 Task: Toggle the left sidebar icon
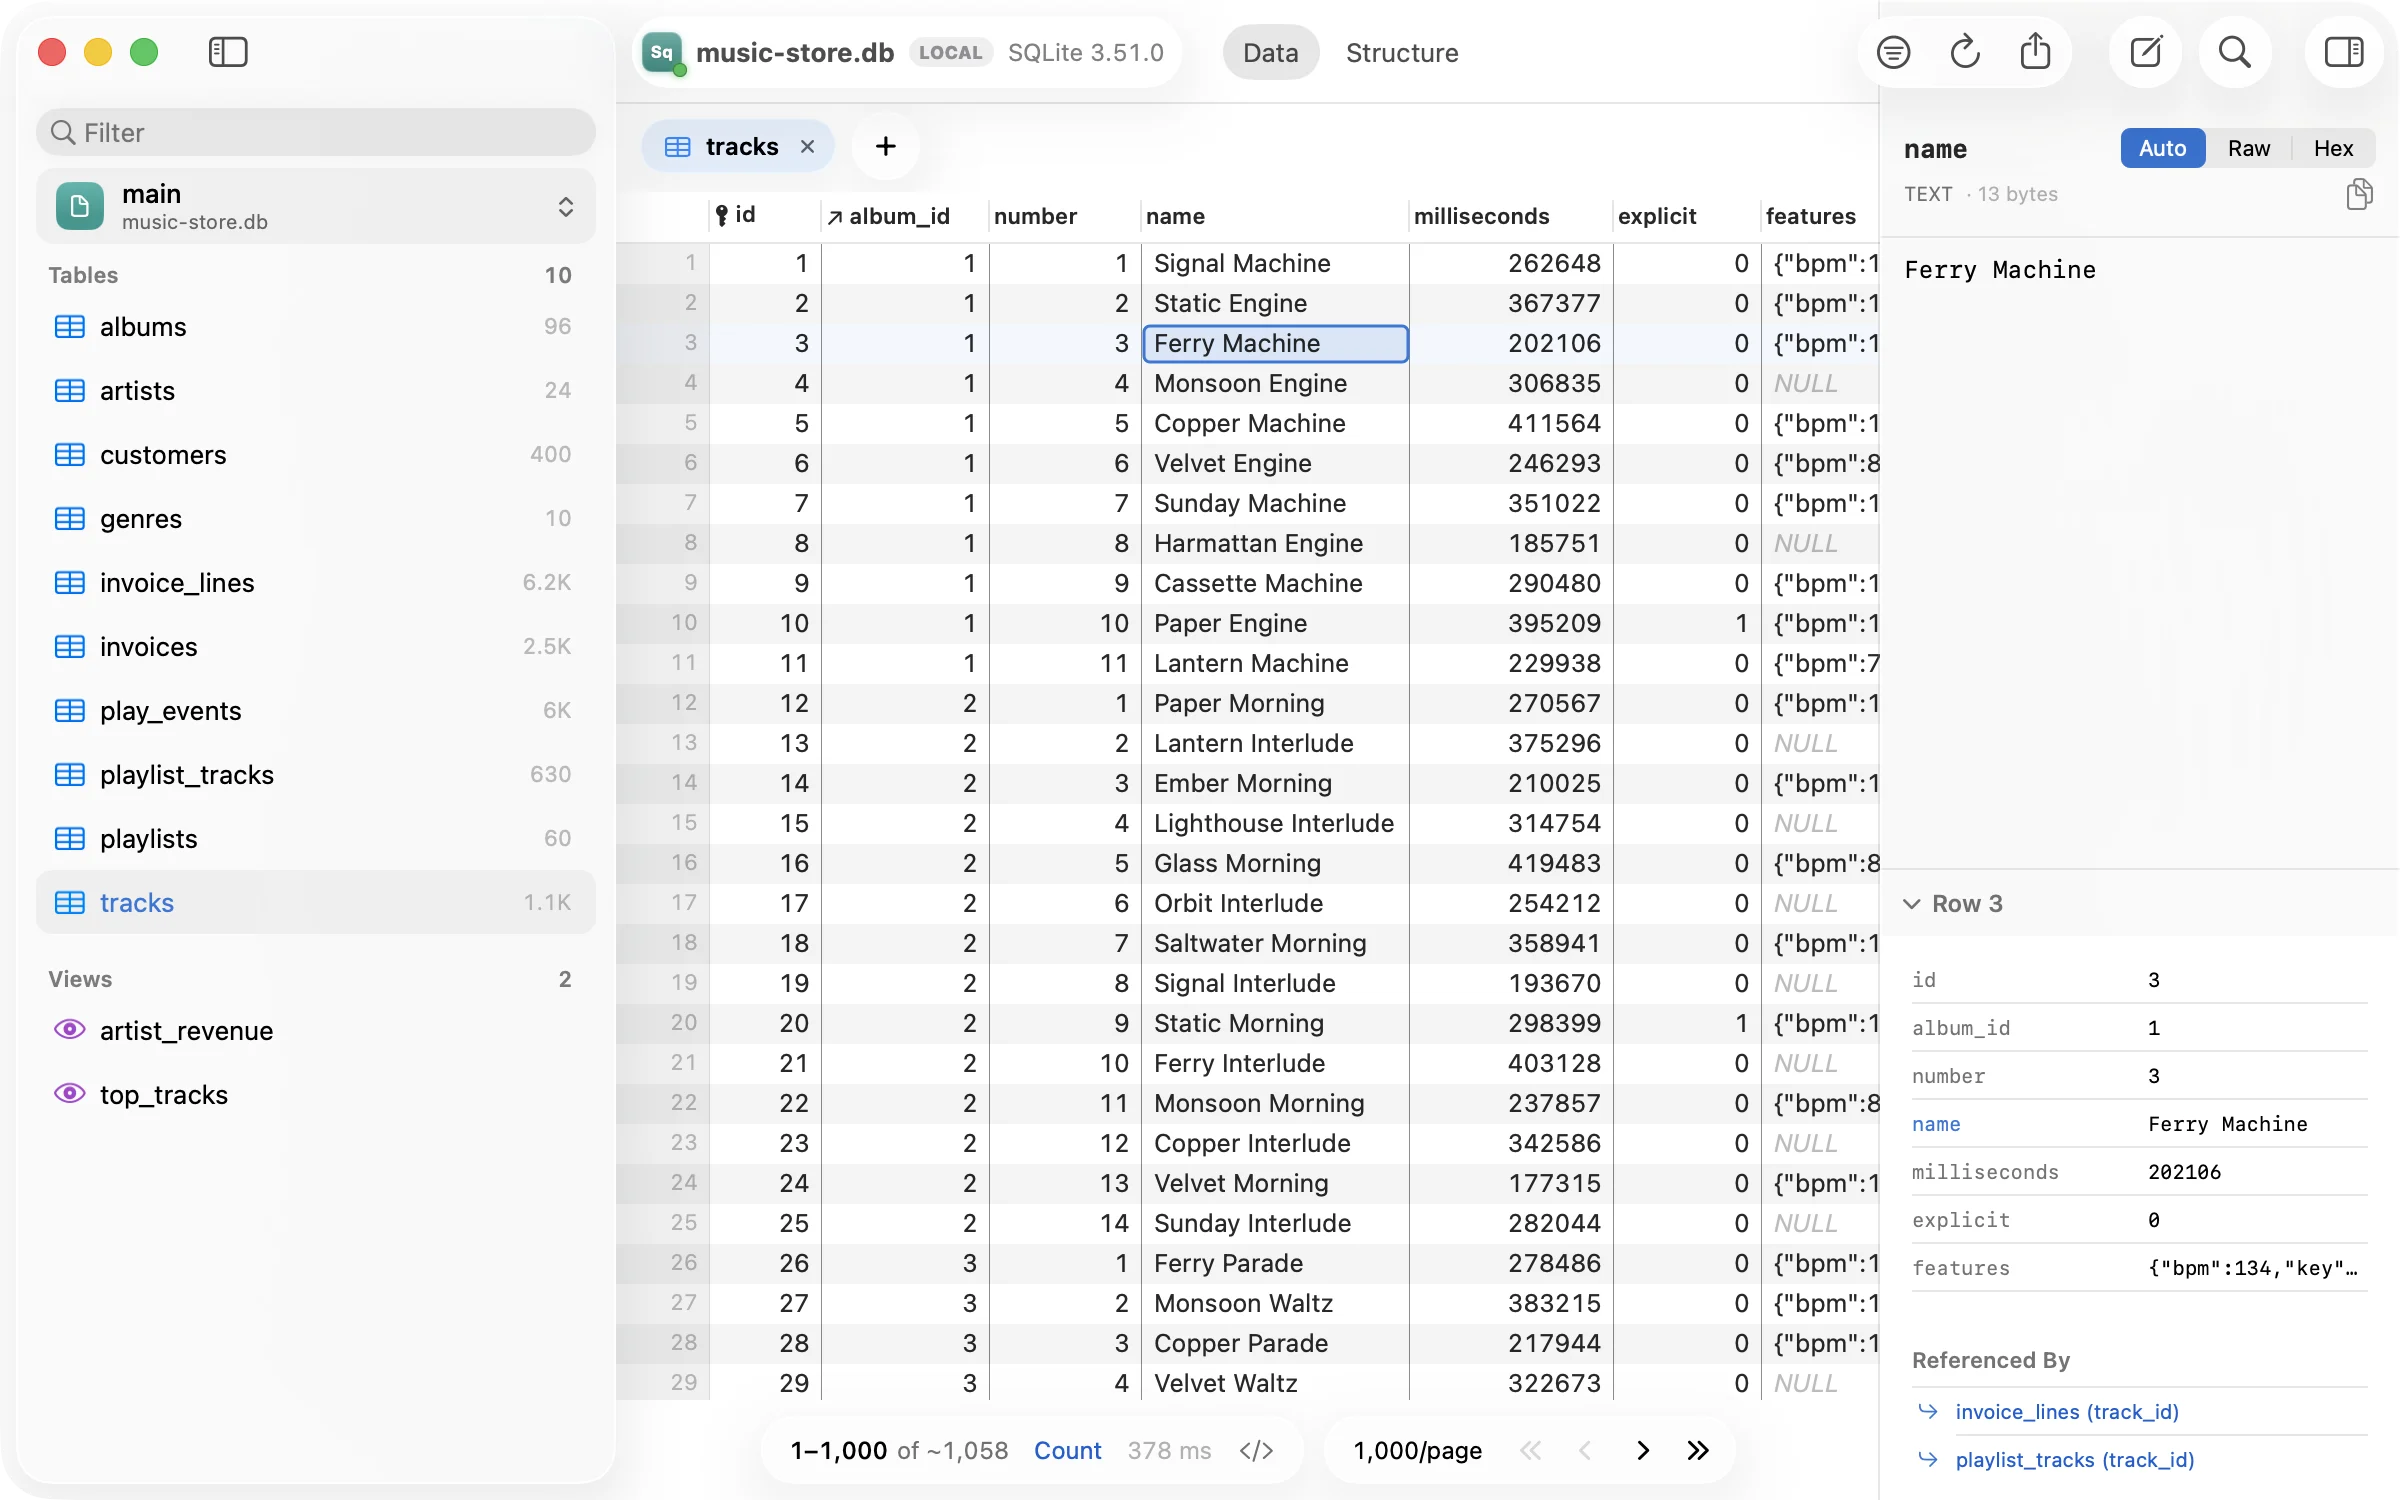tap(228, 52)
